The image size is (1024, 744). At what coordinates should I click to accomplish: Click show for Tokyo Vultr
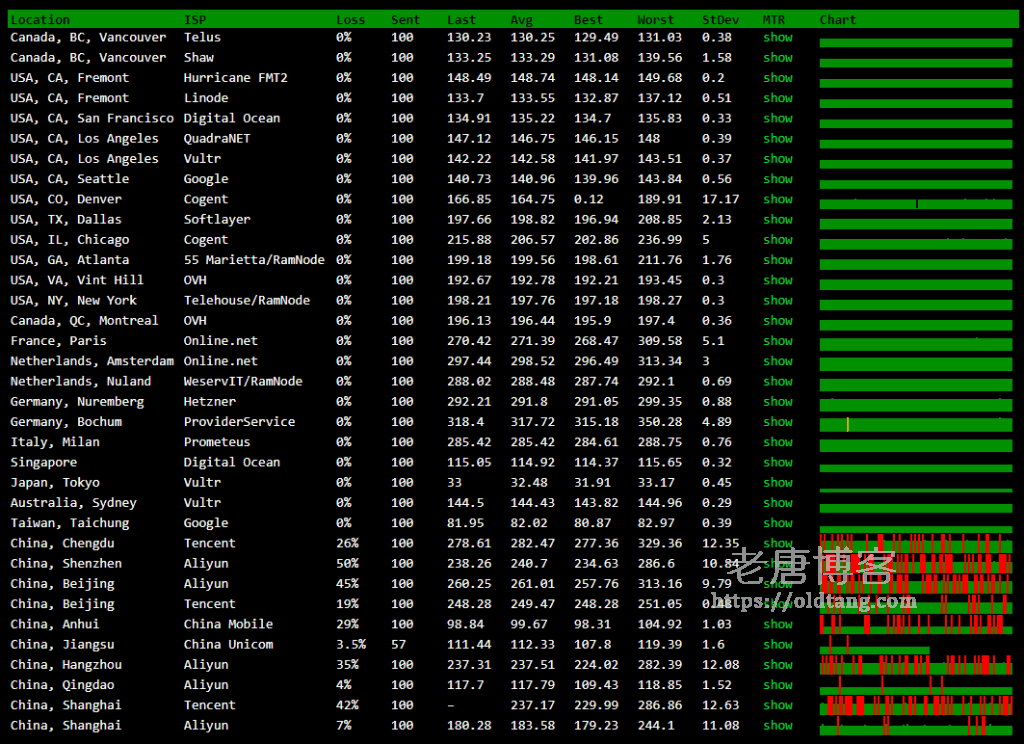(x=778, y=483)
